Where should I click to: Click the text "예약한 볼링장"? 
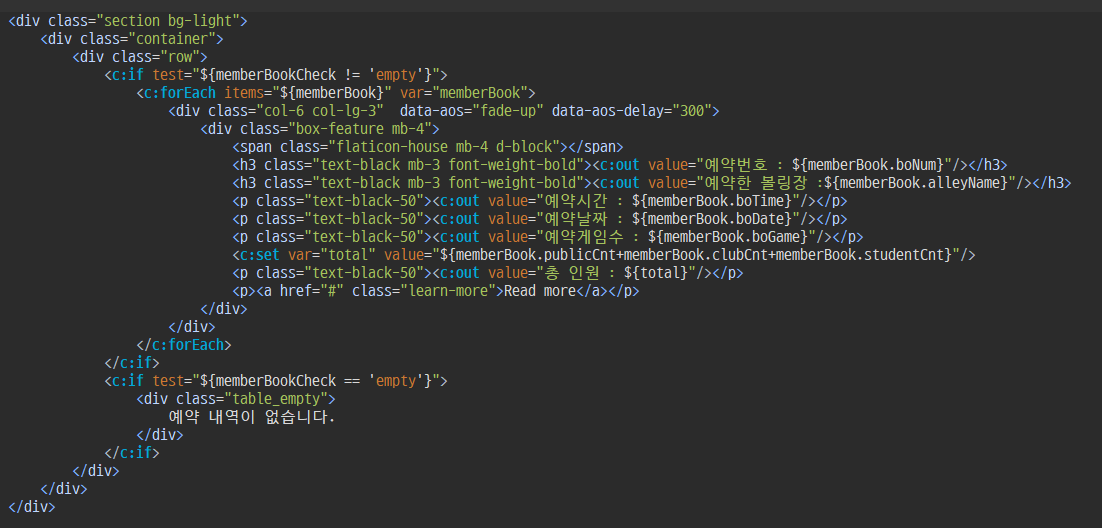(x=755, y=183)
